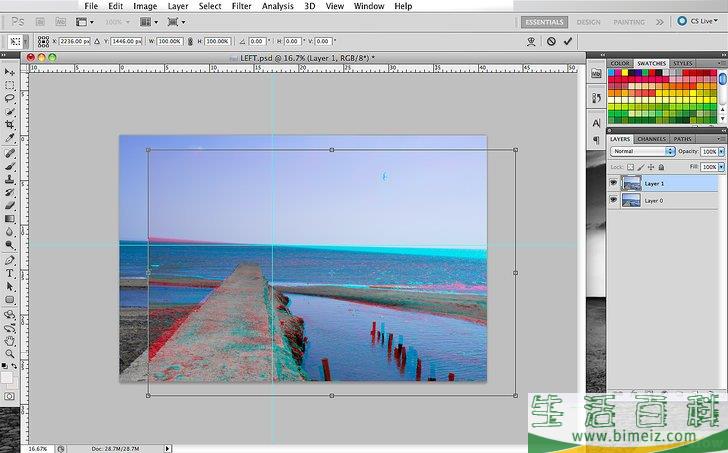The image size is (728, 453).
Task: Cancel the transform using the circle-slash icon
Action: pos(551,41)
